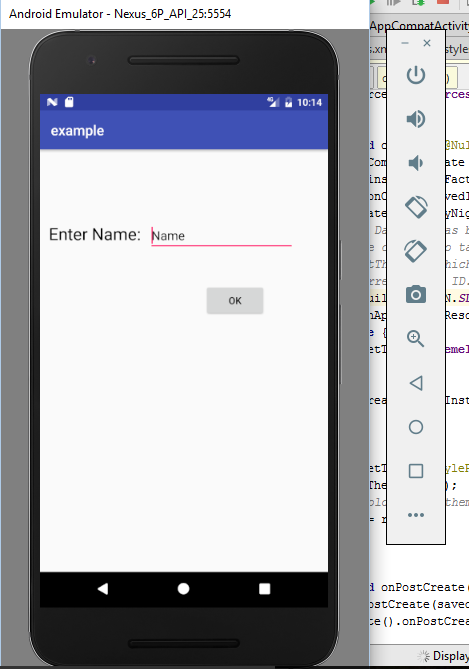Close the emulator toolbar panel
Viewport: 469px width, 669px height.
pos(427,43)
